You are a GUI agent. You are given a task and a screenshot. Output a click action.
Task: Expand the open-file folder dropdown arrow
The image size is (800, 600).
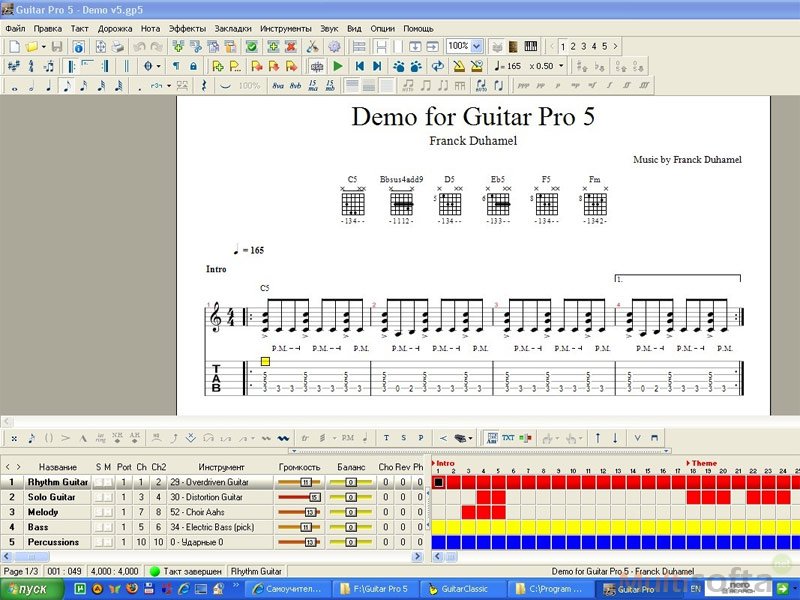pos(43,47)
